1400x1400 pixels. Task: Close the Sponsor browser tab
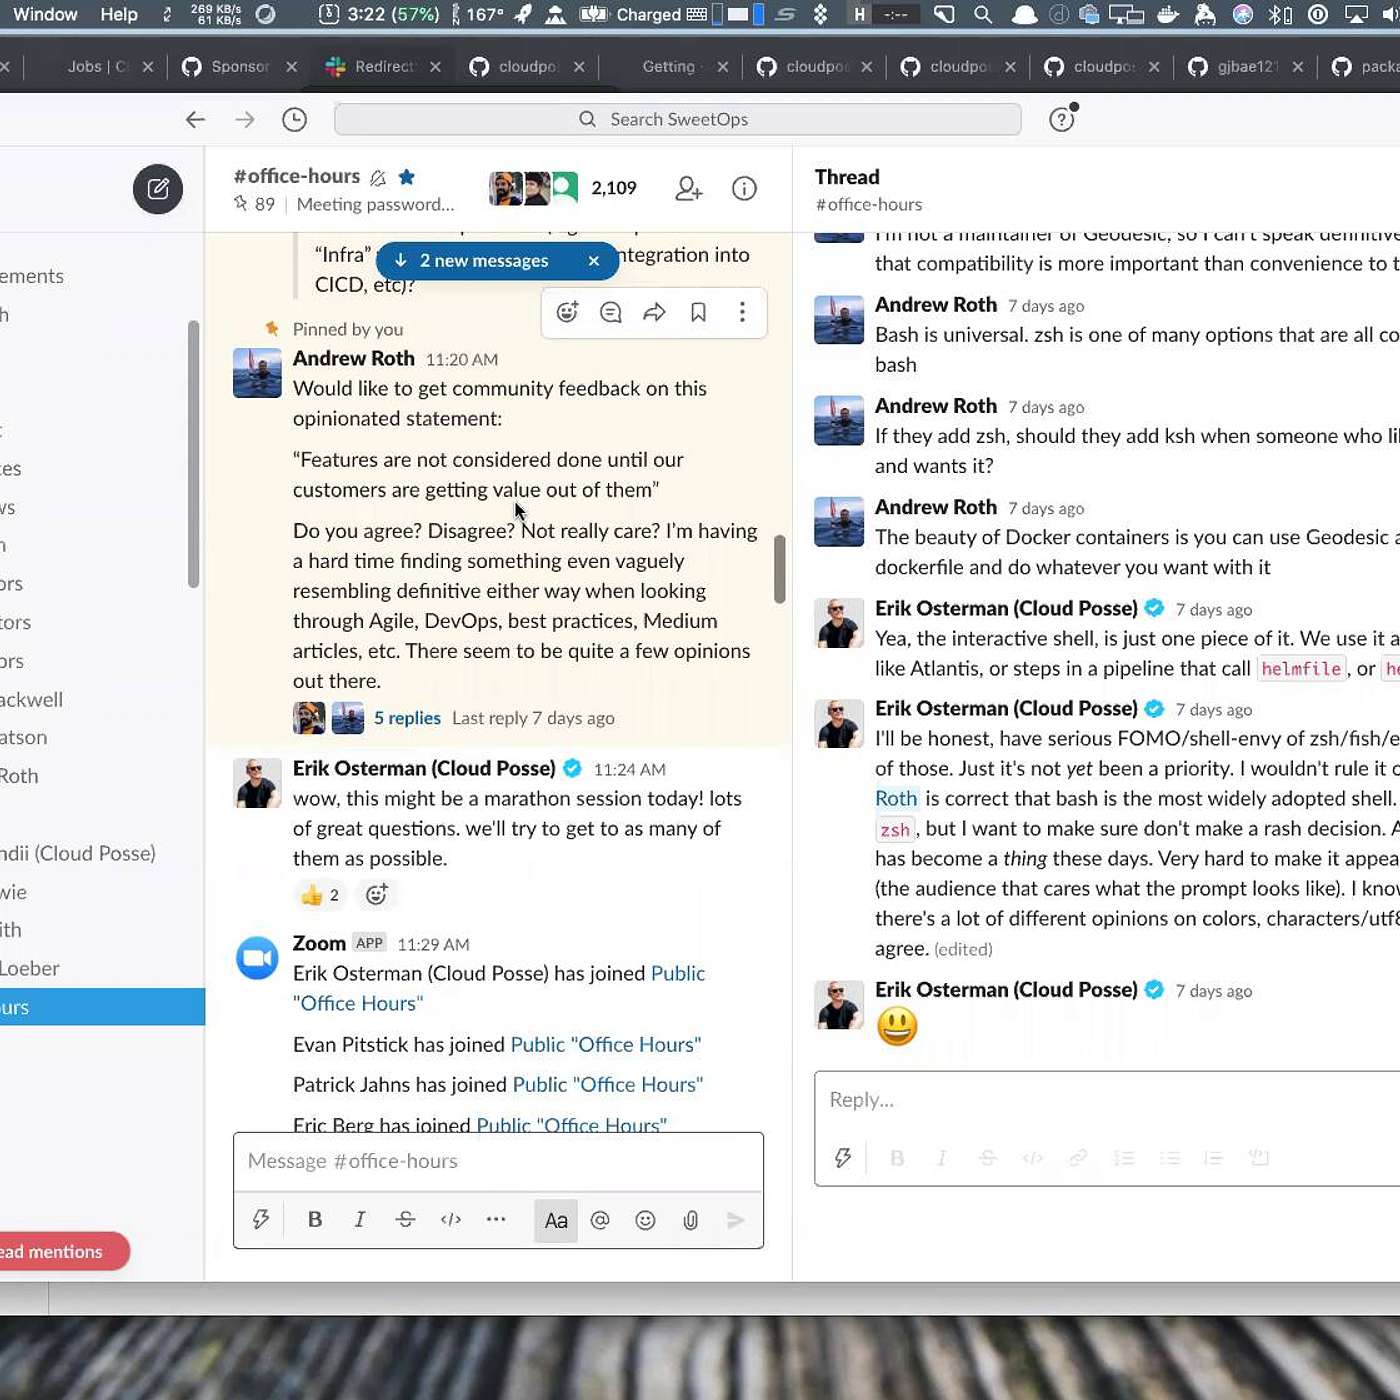[292, 66]
